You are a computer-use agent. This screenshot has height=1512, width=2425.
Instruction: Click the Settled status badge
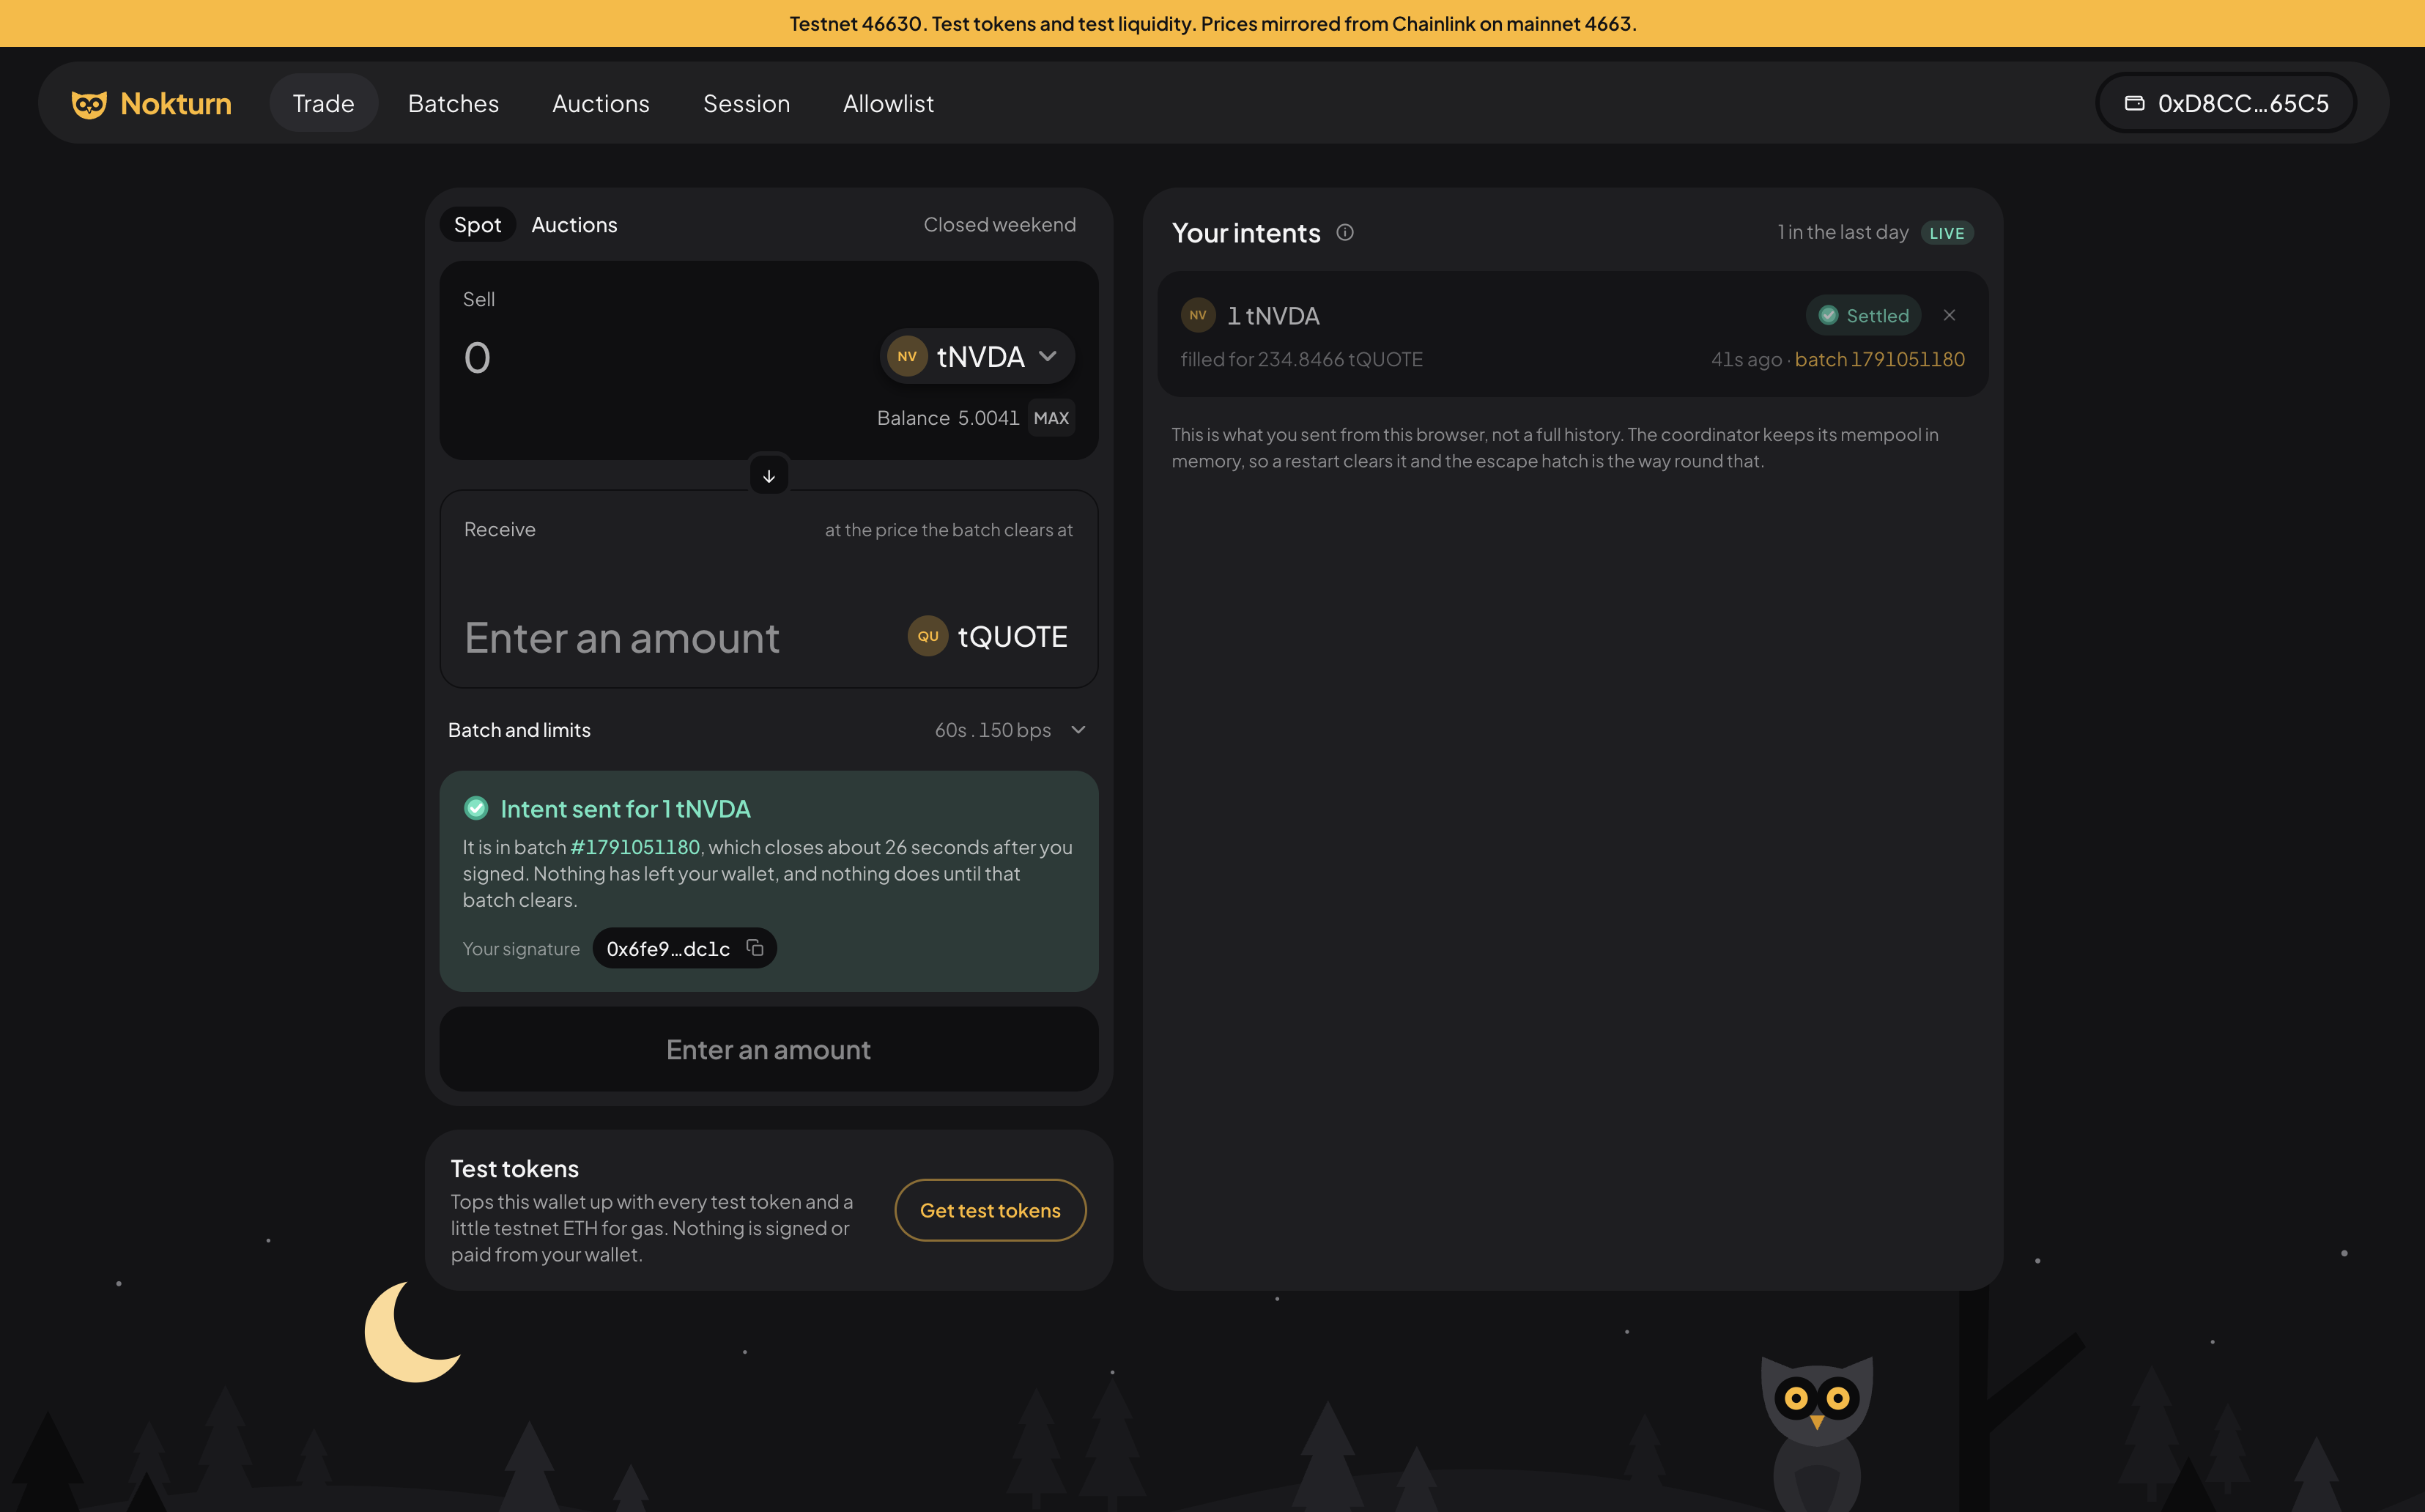[1863, 315]
